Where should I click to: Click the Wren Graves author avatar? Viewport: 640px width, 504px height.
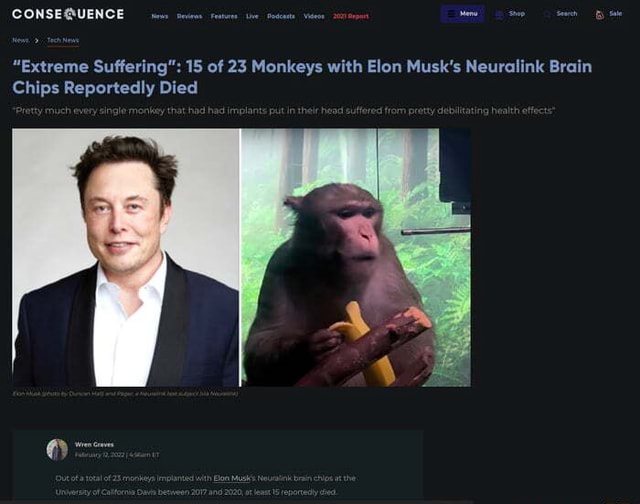tap(57, 450)
